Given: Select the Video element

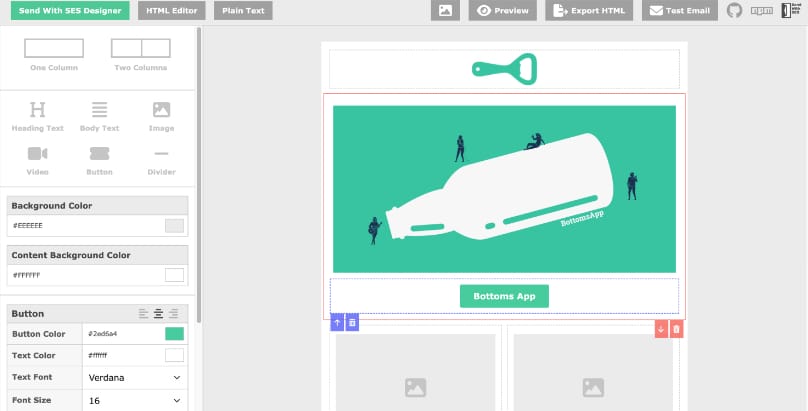Looking at the screenshot, I should (38, 161).
